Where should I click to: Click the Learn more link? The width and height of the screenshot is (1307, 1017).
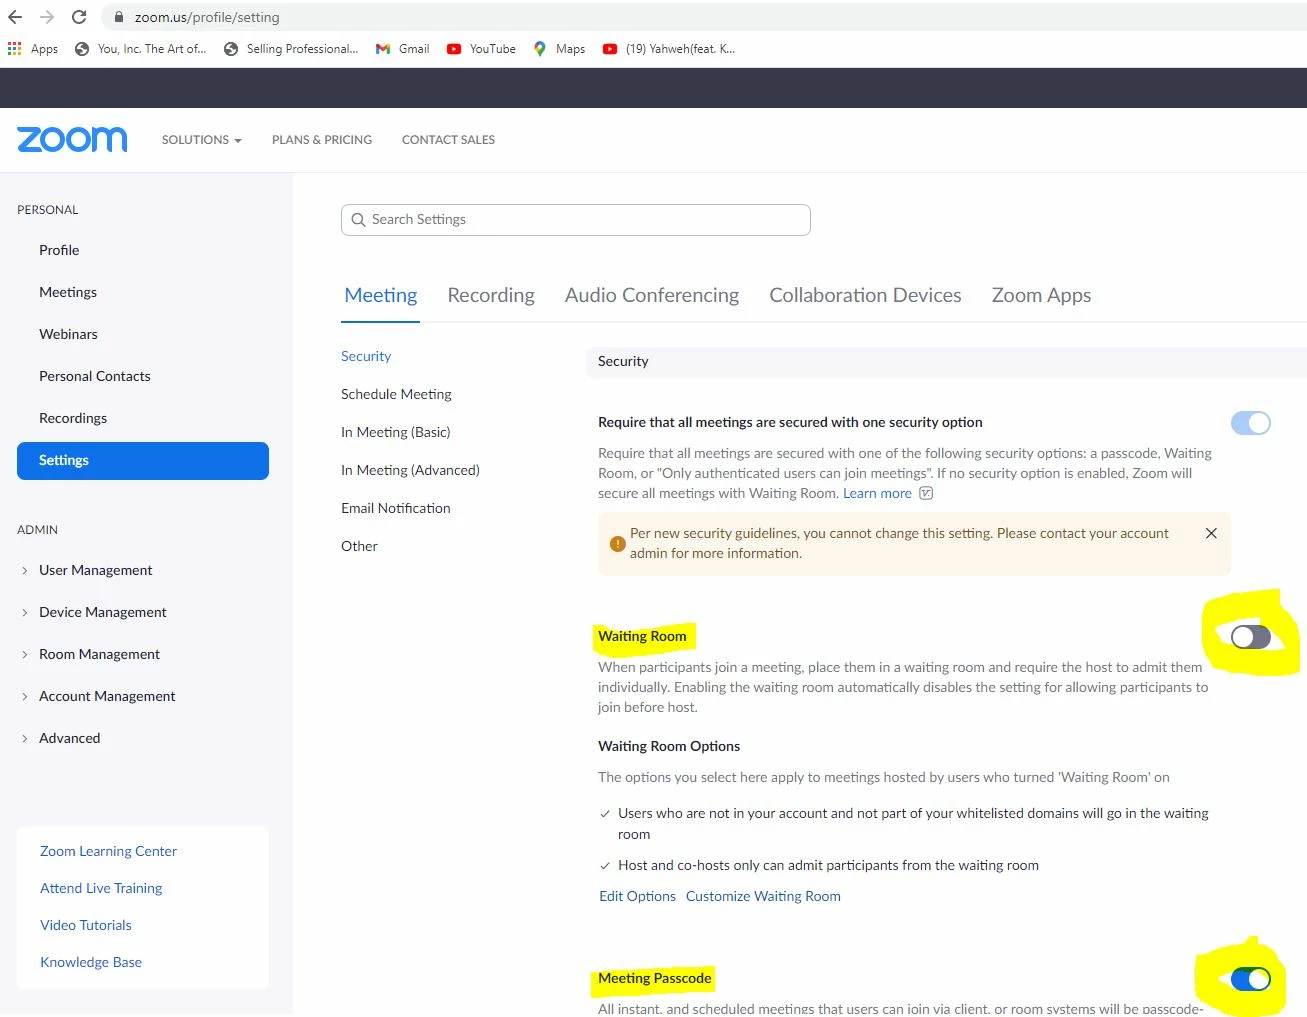[x=877, y=493]
